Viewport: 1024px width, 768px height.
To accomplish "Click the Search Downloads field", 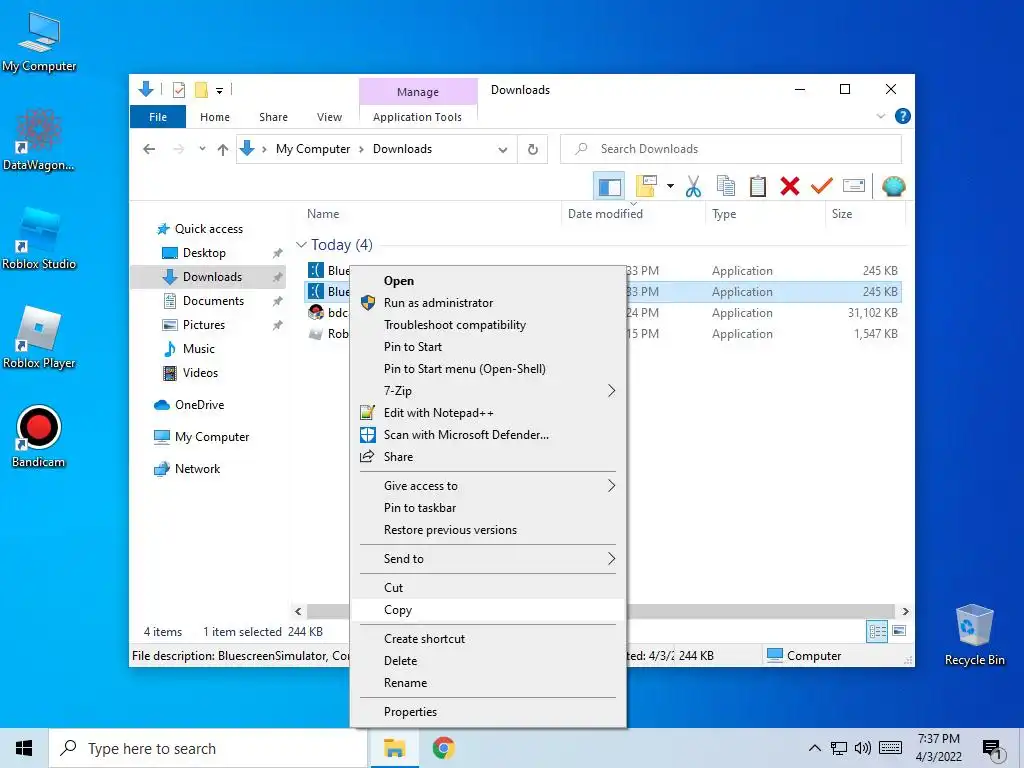I will pyautogui.click(x=731, y=149).
